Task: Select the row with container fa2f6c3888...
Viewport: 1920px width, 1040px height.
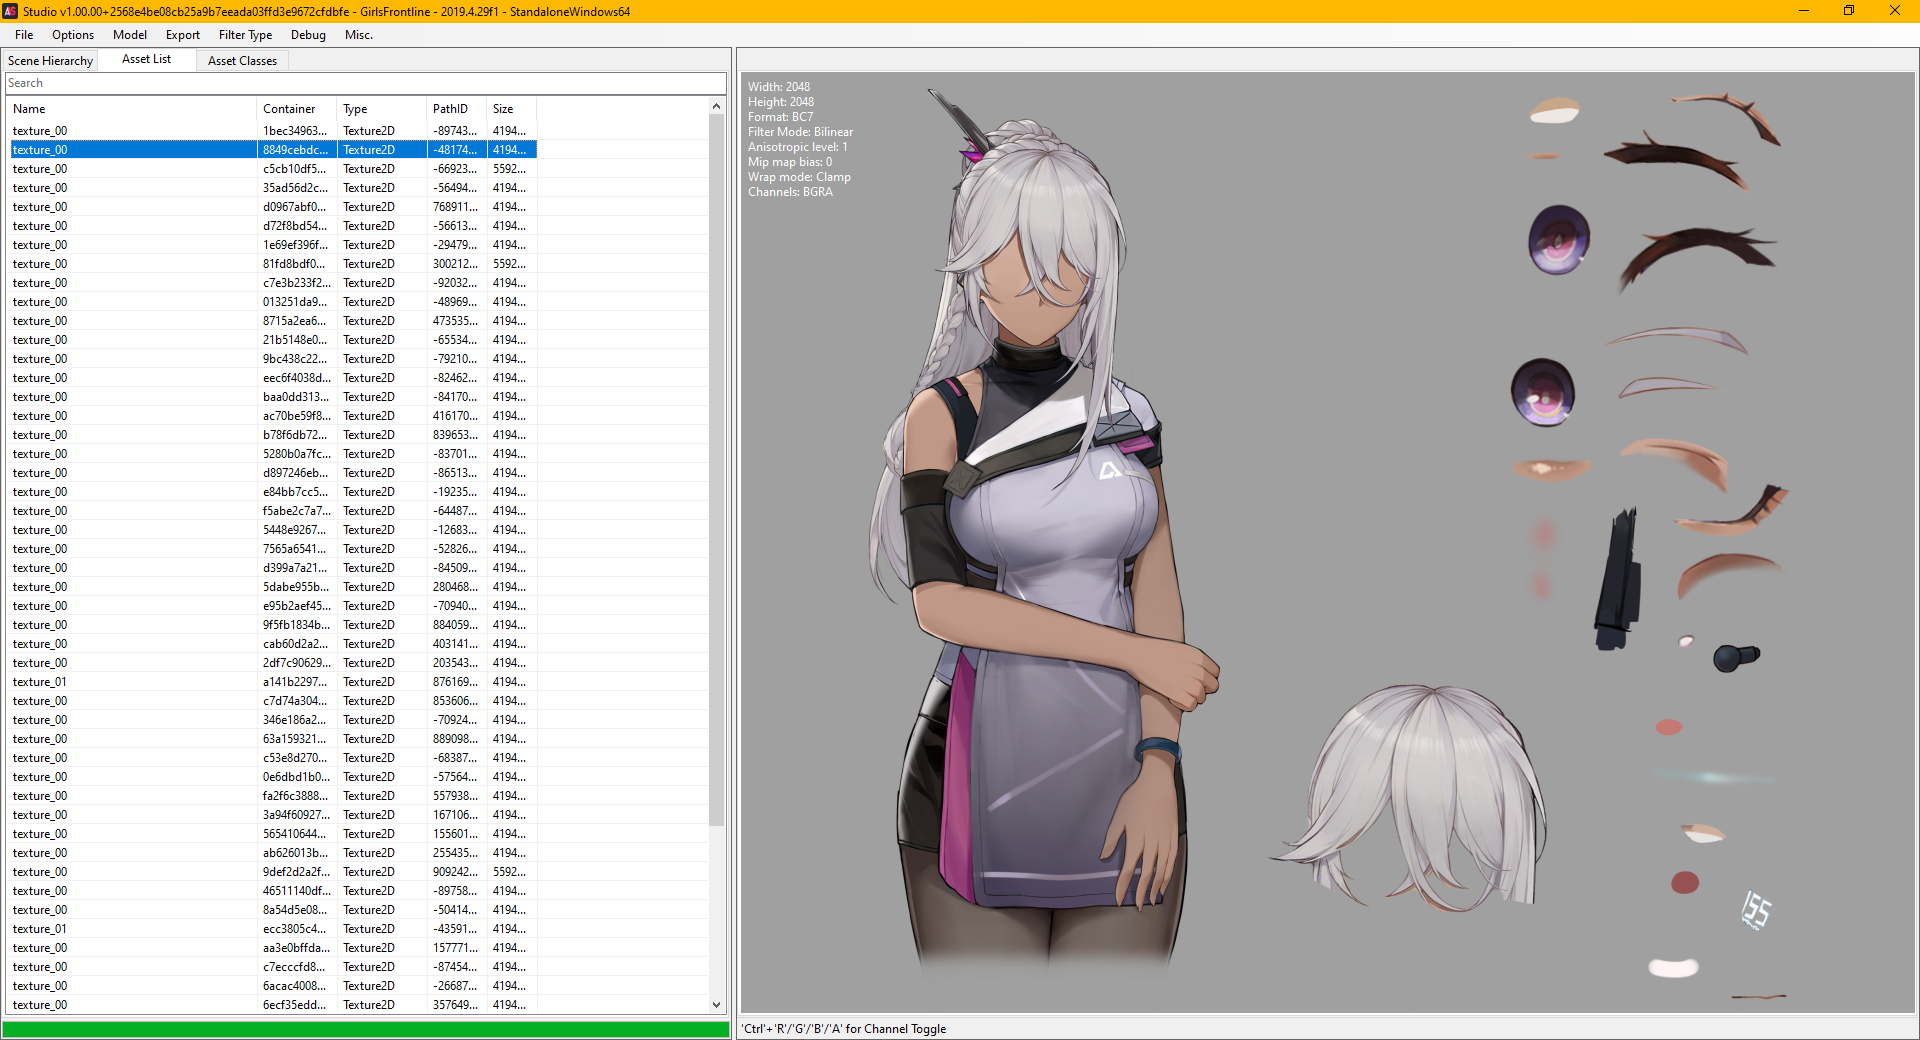Action: [273, 796]
